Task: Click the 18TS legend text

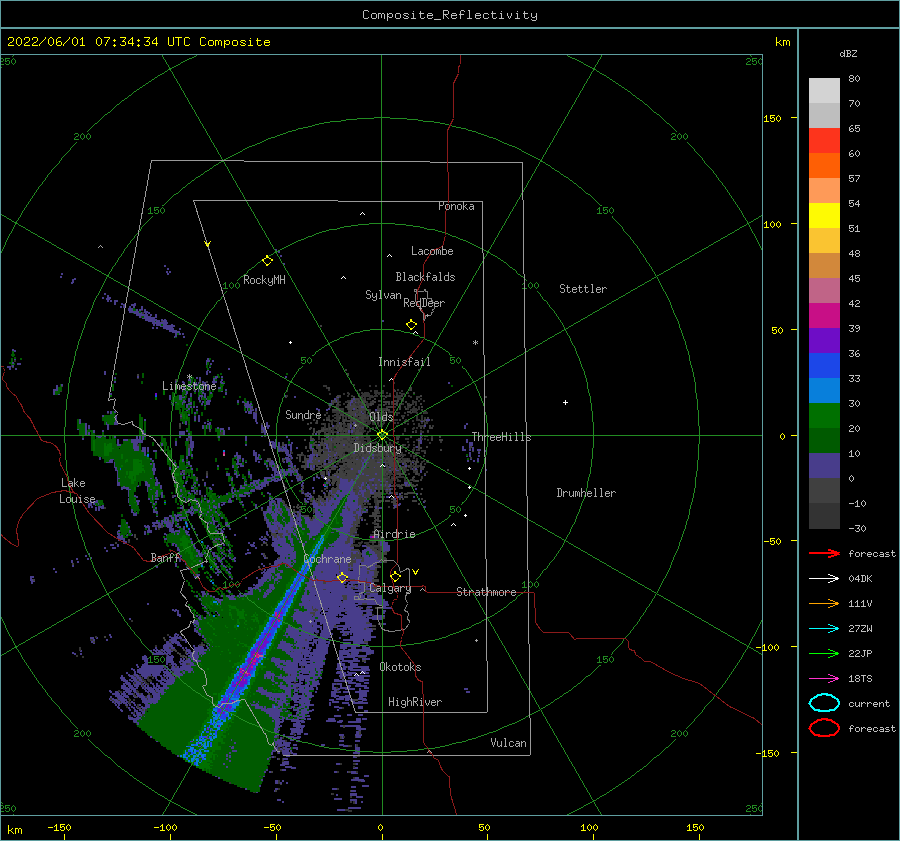Action: tap(860, 679)
